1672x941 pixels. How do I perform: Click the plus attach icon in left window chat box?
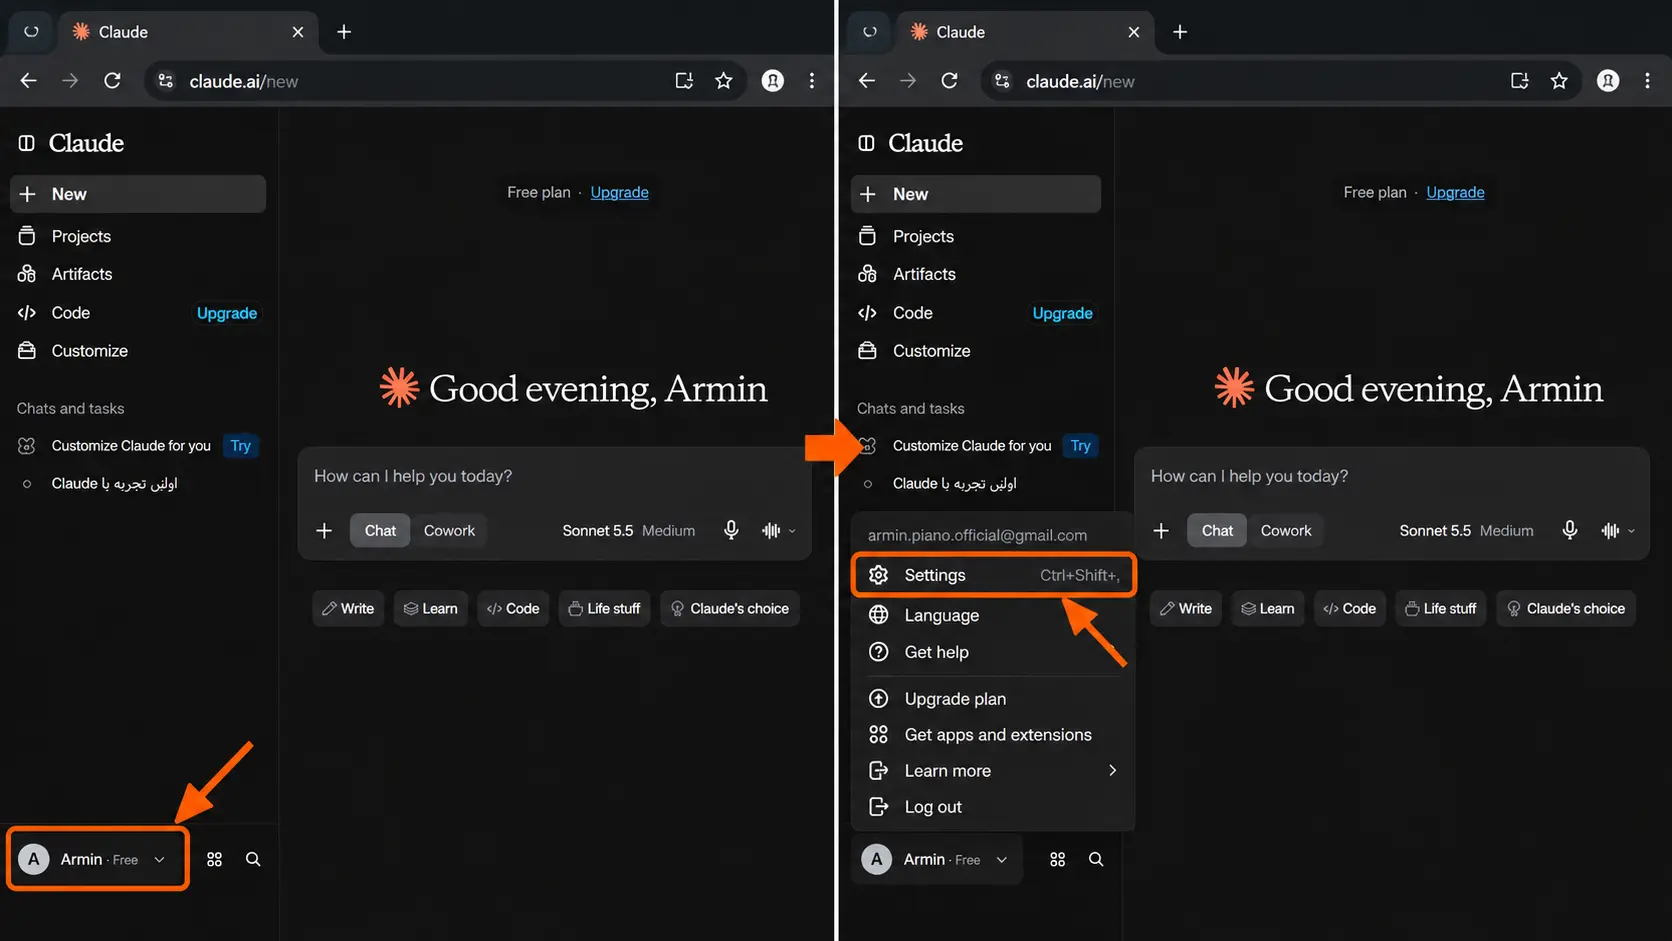pyautogui.click(x=324, y=530)
